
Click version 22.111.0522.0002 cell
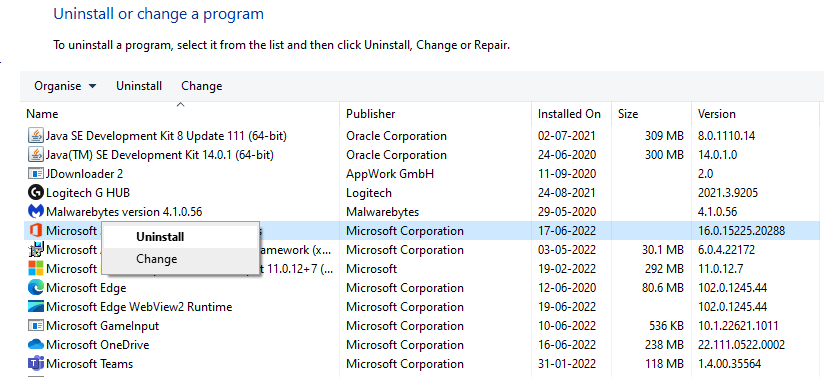pyautogui.click(x=741, y=345)
